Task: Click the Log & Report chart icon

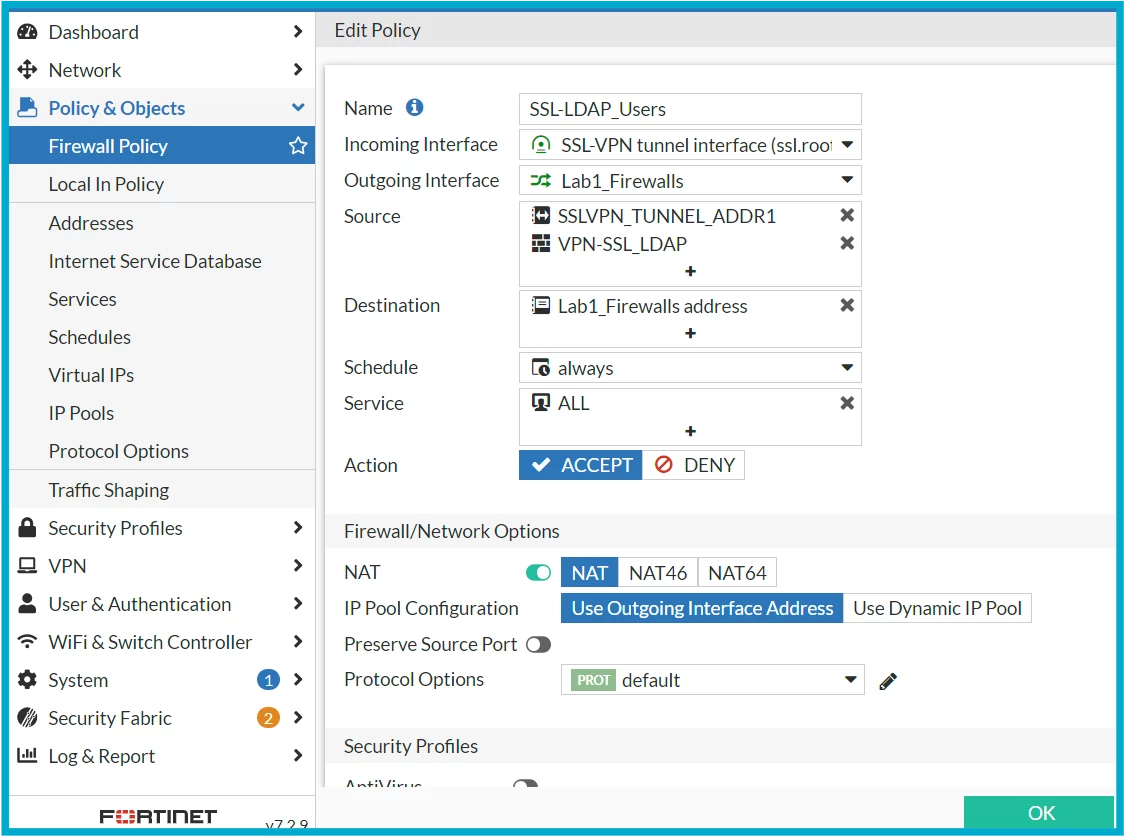Action: coord(27,755)
